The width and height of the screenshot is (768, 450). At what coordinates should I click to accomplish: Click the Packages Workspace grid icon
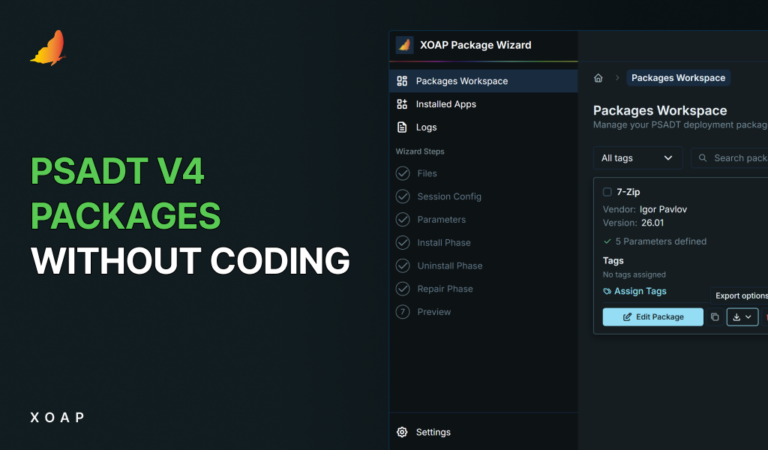tap(402, 81)
